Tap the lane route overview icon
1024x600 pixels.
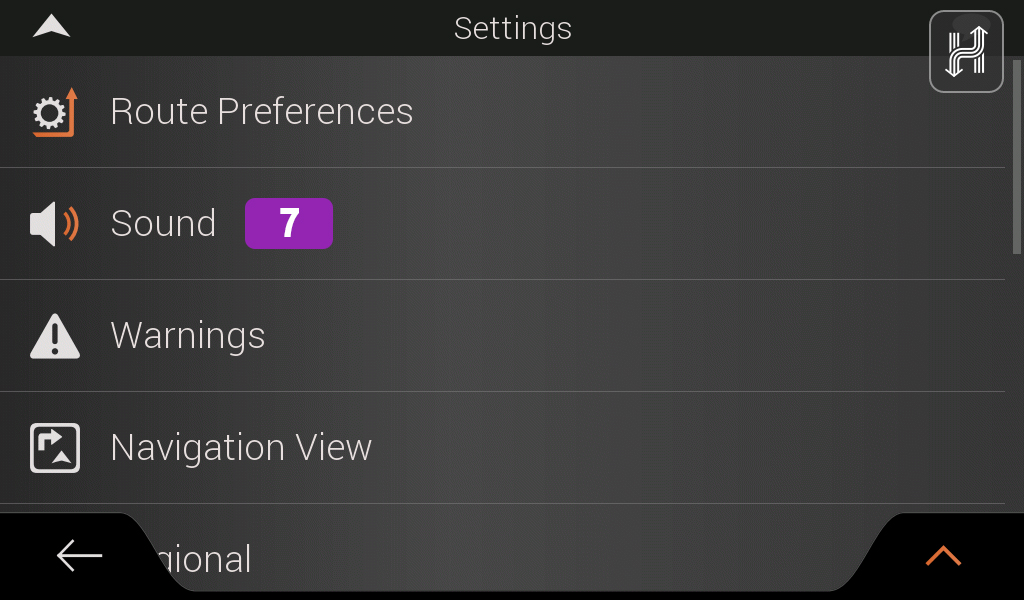pyautogui.click(x=966, y=52)
